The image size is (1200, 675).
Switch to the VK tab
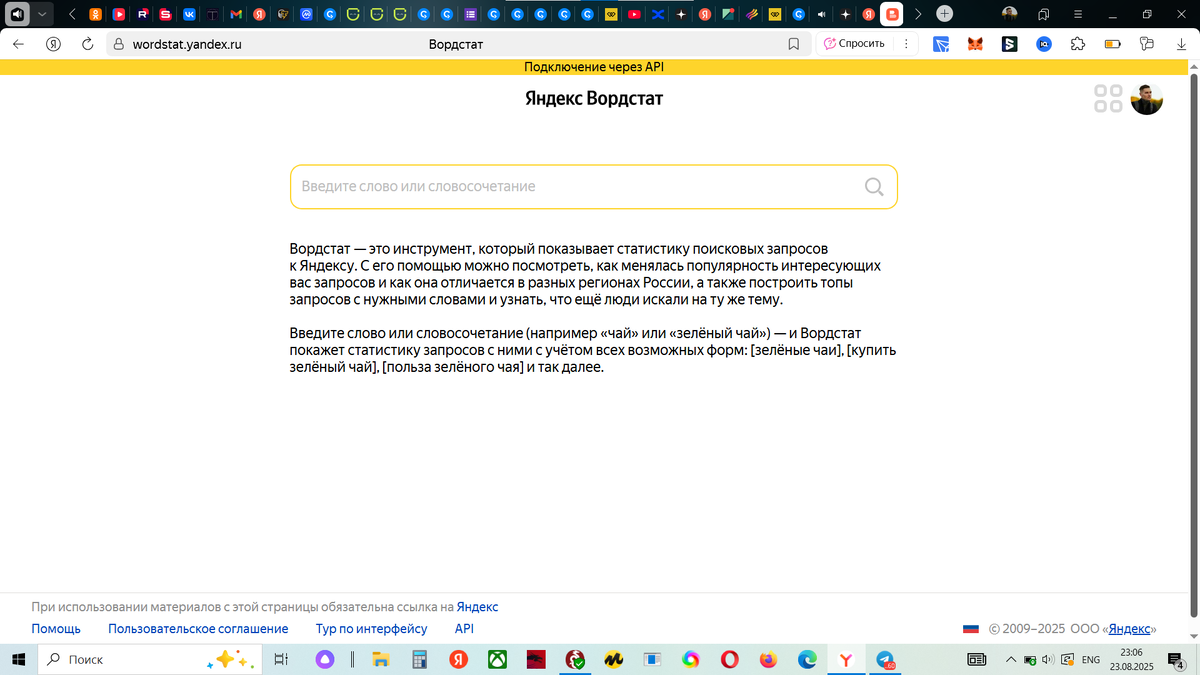(189, 14)
